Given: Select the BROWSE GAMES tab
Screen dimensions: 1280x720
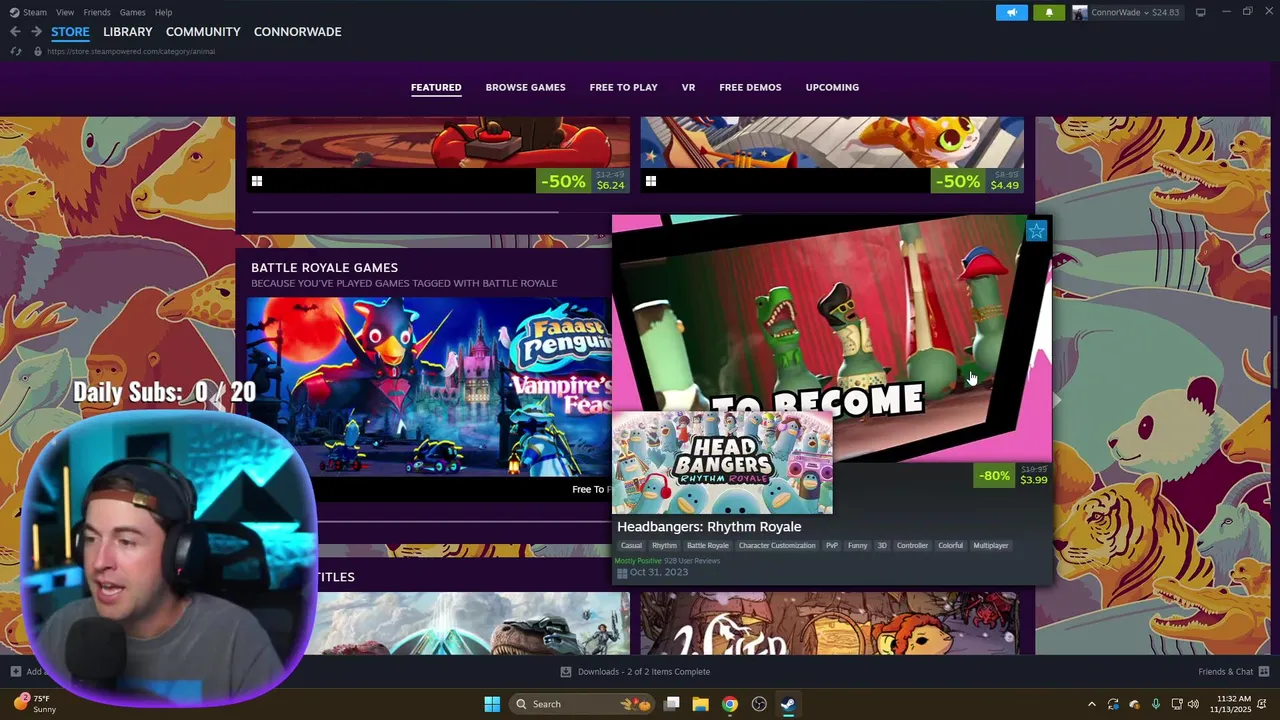Looking at the screenshot, I should tap(525, 87).
